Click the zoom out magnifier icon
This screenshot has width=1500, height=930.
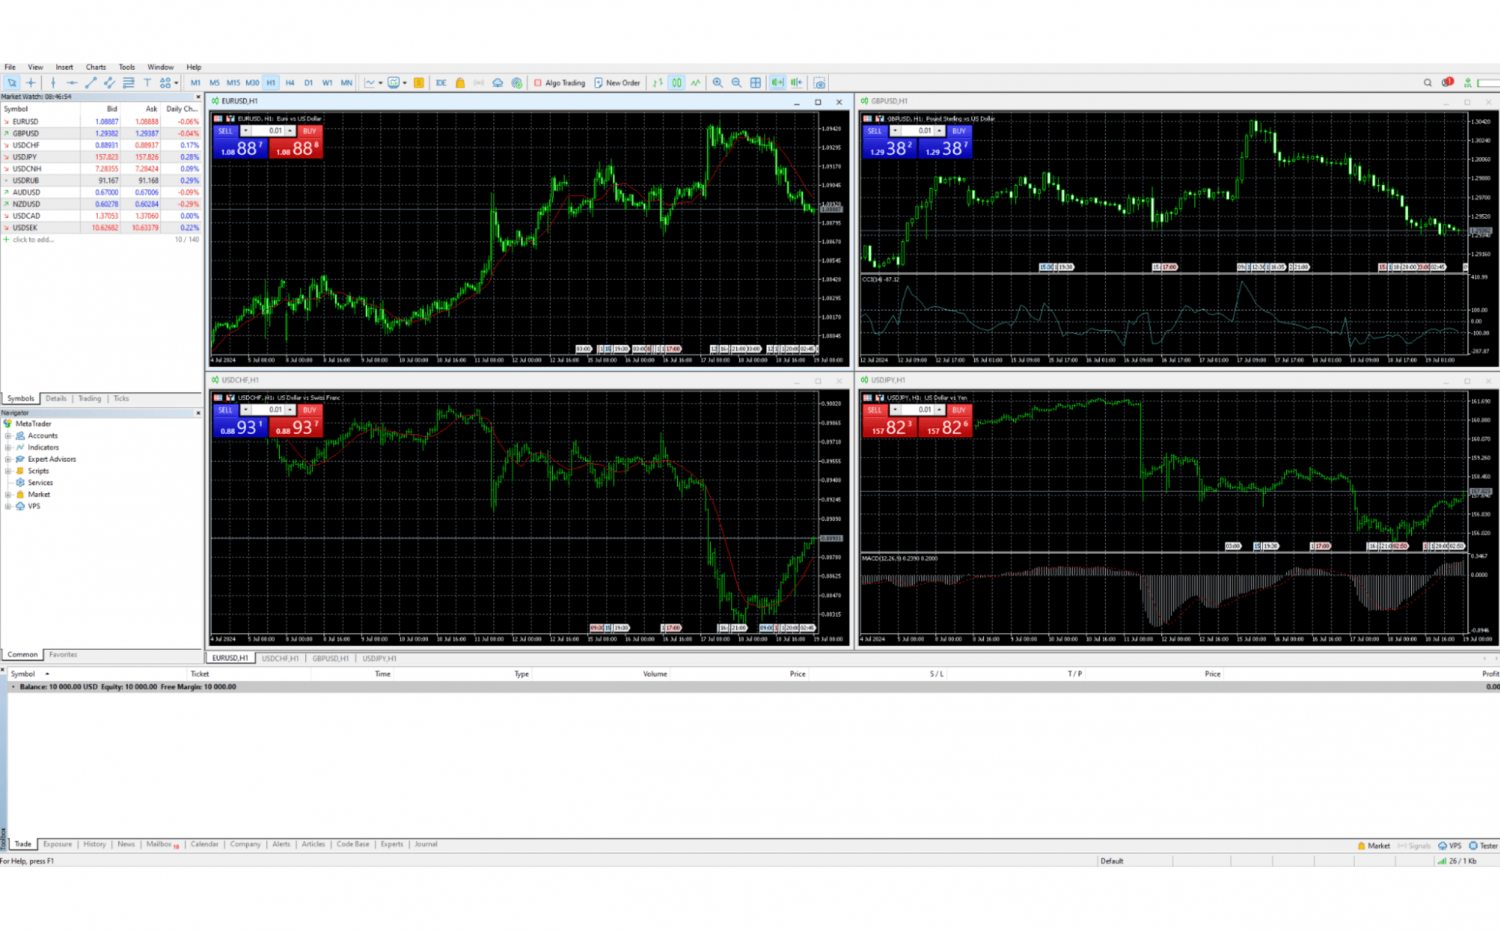click(x=736, y=83)
